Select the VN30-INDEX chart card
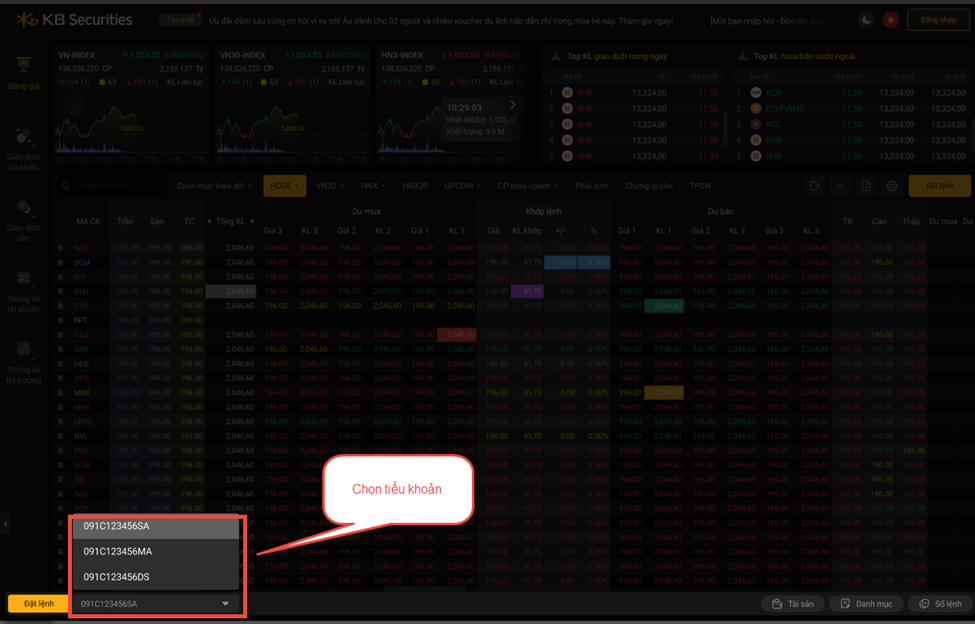 (x=294, y=103)
